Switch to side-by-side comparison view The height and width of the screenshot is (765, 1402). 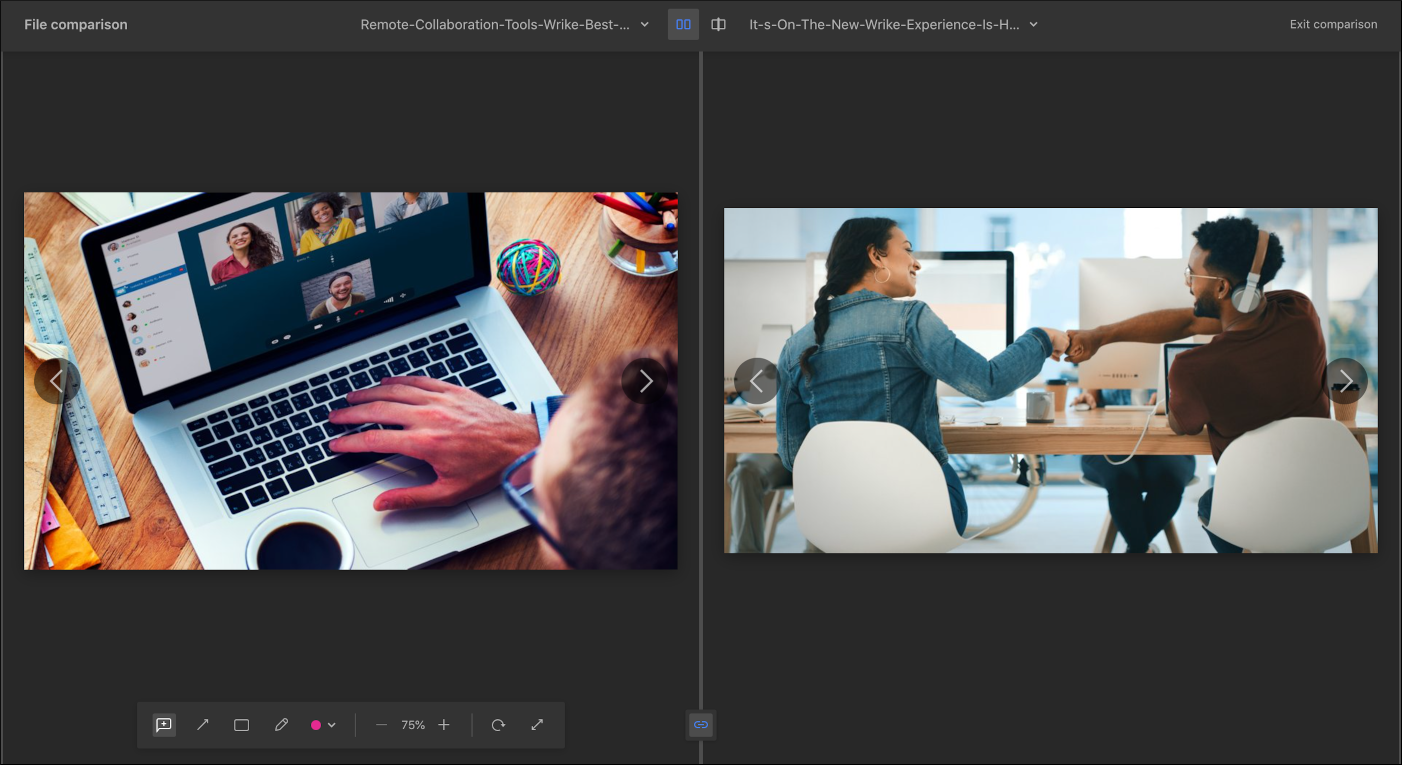[x=683, y=24]
